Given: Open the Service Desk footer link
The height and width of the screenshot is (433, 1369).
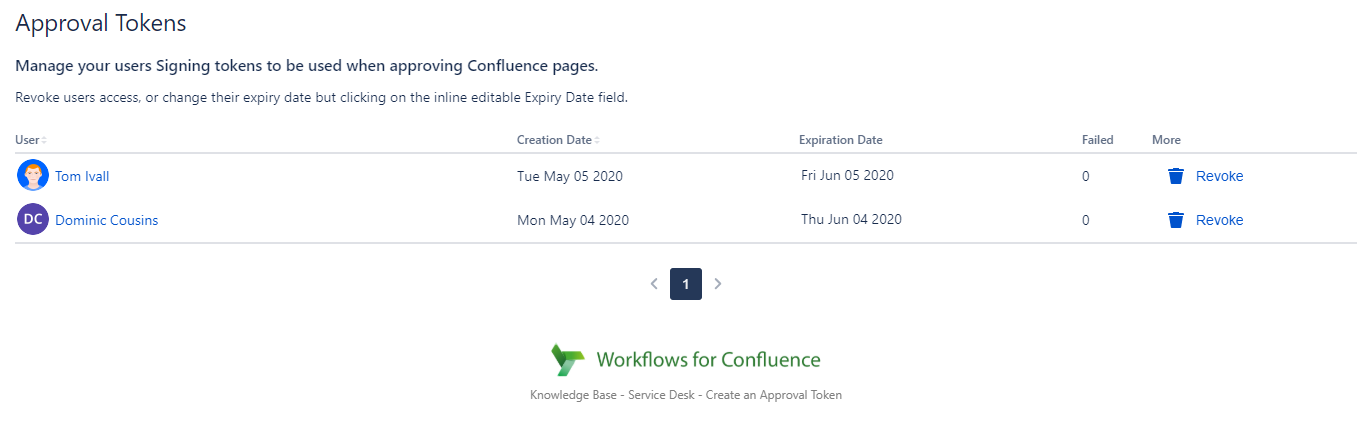Looking at the screenshot, I should [661, 395].
